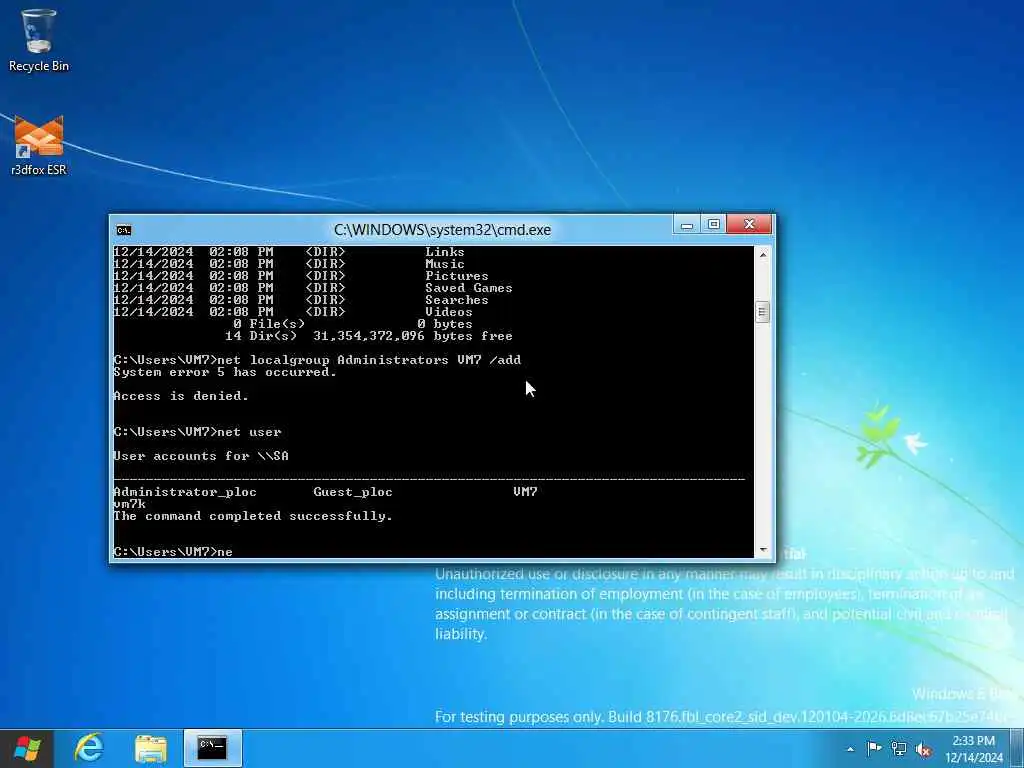Click the 'Pictures' directory entry
The image size is (1024, 768).
(456, 276)
